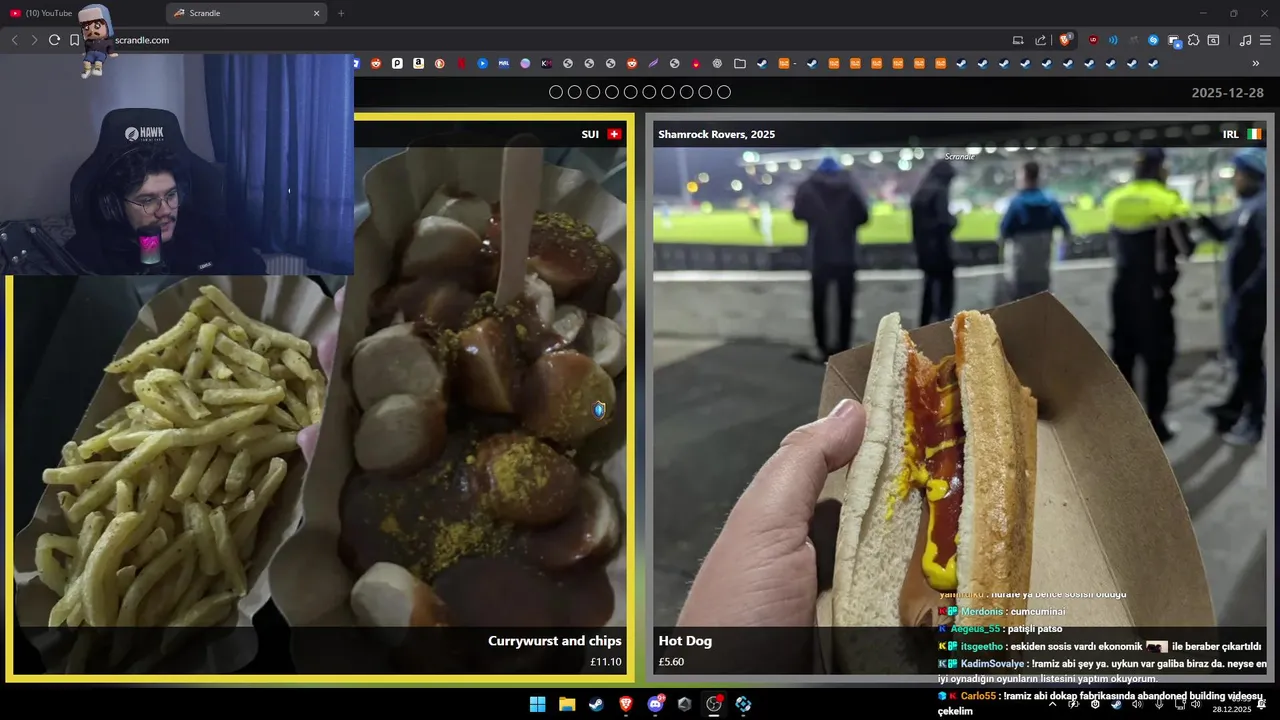Screen dimensions: 1280x720
Task: Click the £11.10 price text
Action: (x=606, y=662)
